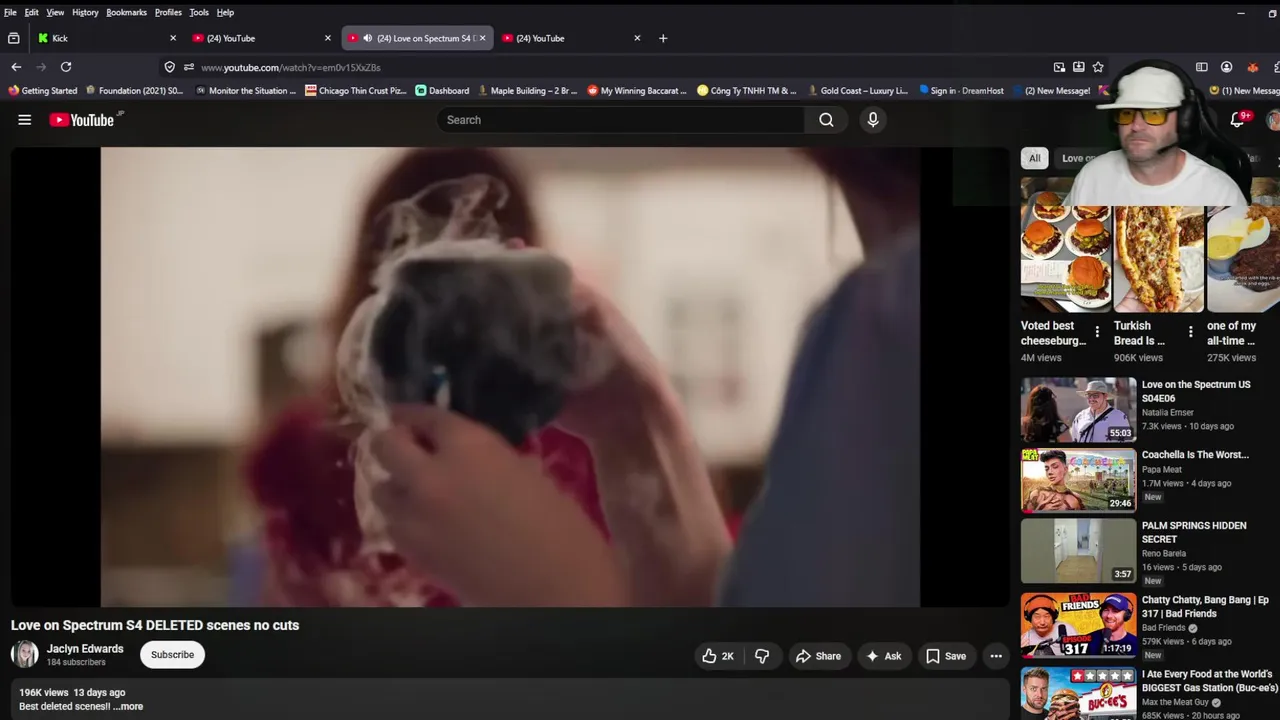Viewport: 1280px width, 720px height.
Task: Open the Coachella Is The Worst video thumbnail
Action: [x=1078, y=480]
